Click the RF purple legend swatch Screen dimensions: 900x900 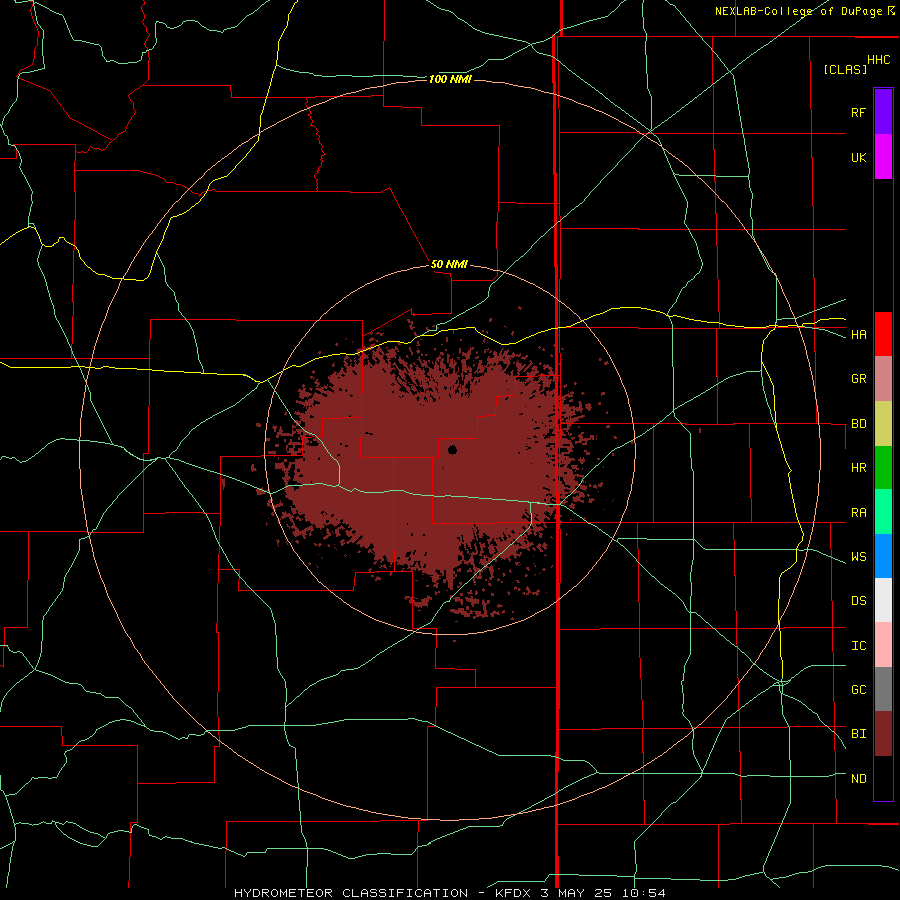pyautogui.click(x=883, y=112)
